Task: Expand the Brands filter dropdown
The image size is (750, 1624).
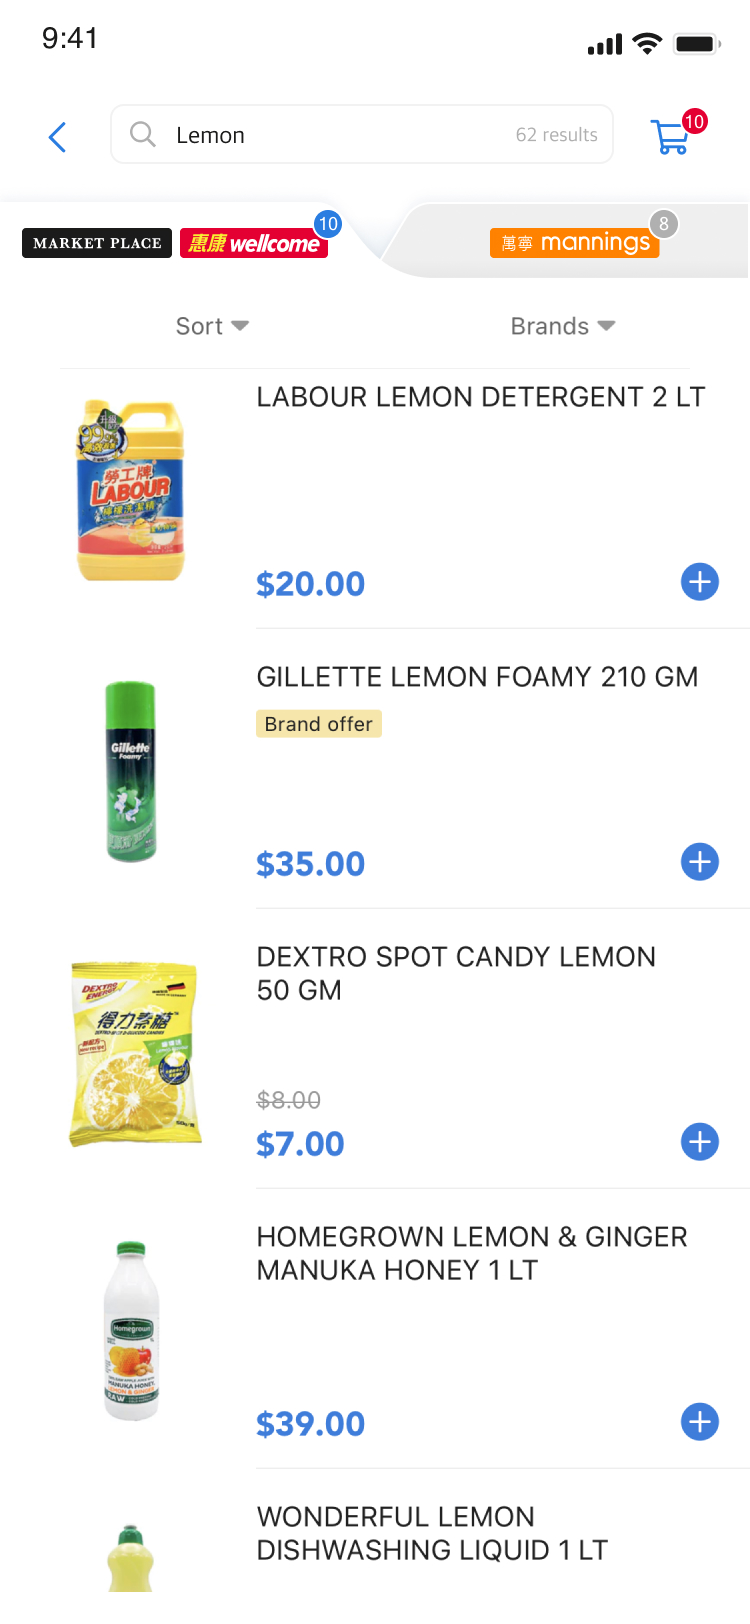Action: click(x=562, y=326)
